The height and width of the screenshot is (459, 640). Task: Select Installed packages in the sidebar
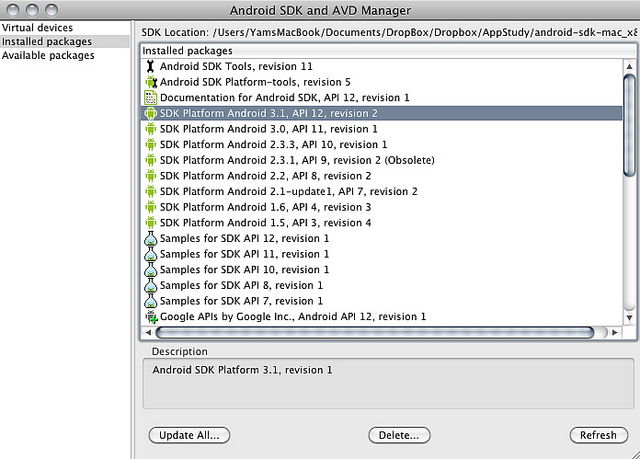click(64, 42)
